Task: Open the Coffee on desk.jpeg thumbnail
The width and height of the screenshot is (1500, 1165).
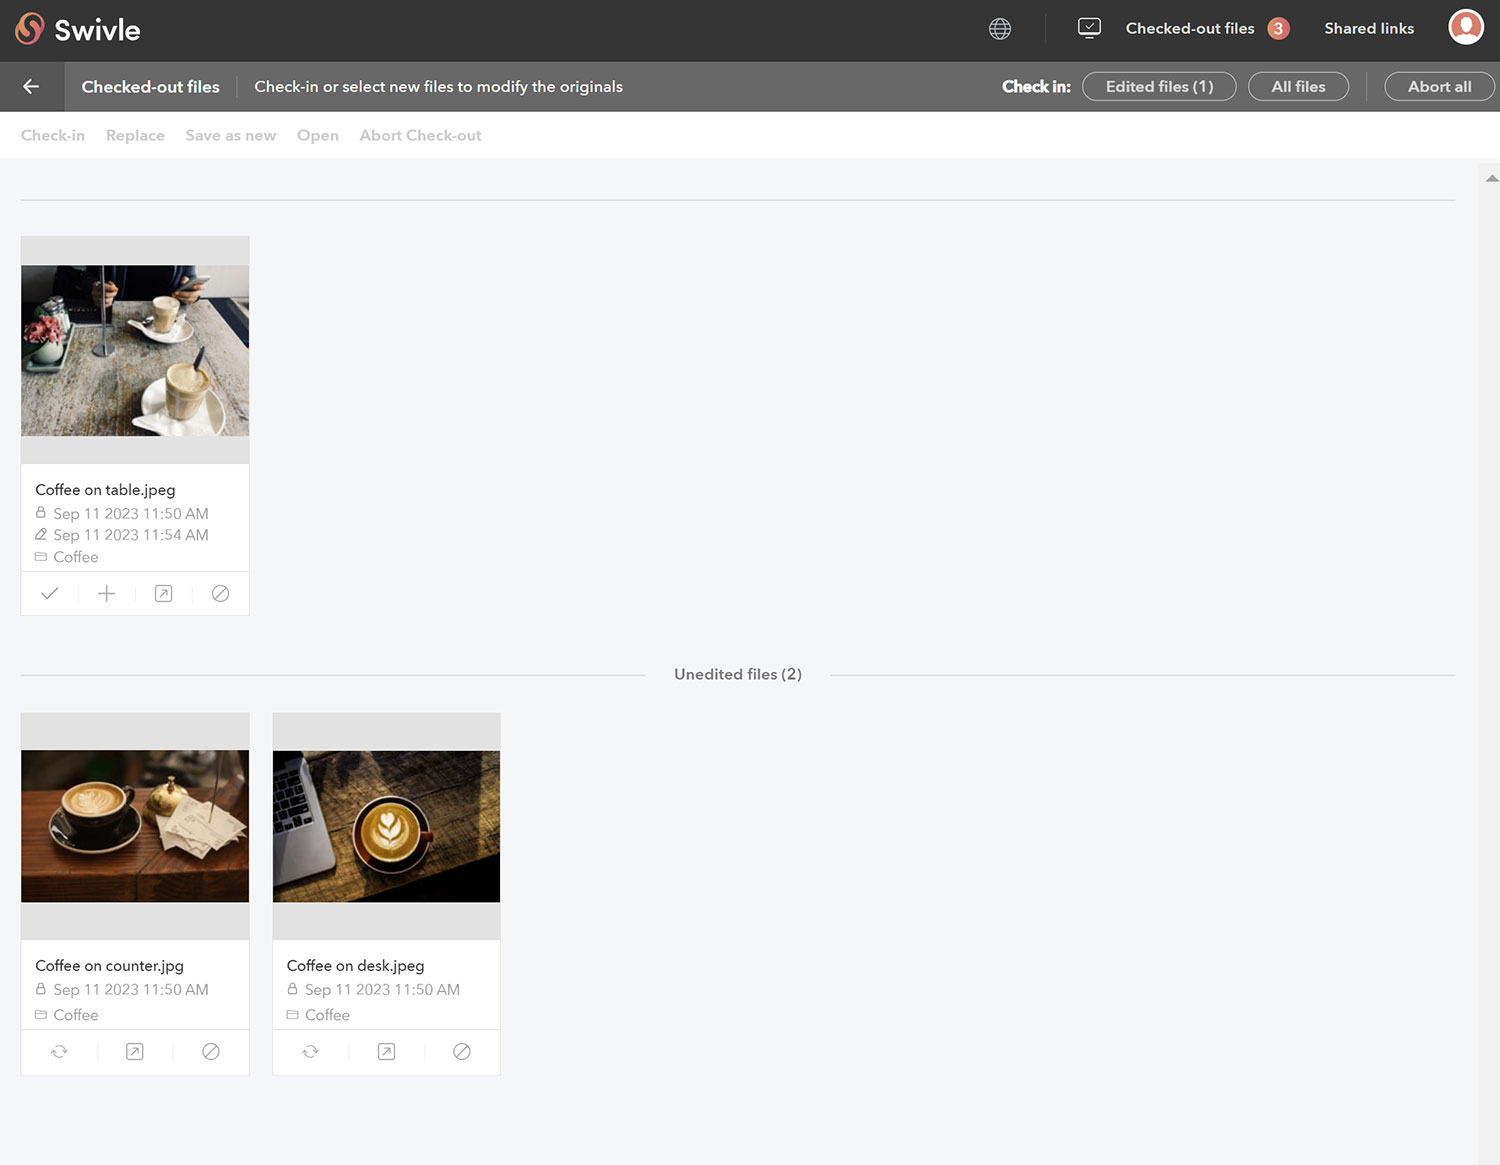Action: 386,826
